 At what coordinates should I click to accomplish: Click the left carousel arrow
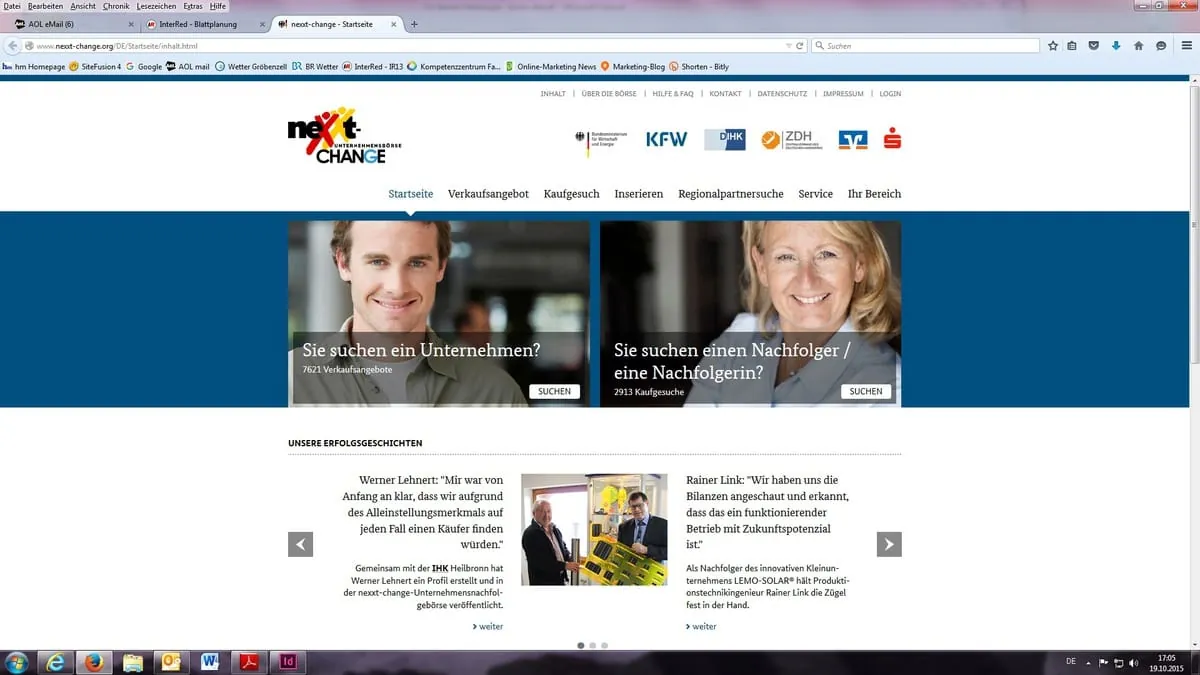click(x=300, y=544)
